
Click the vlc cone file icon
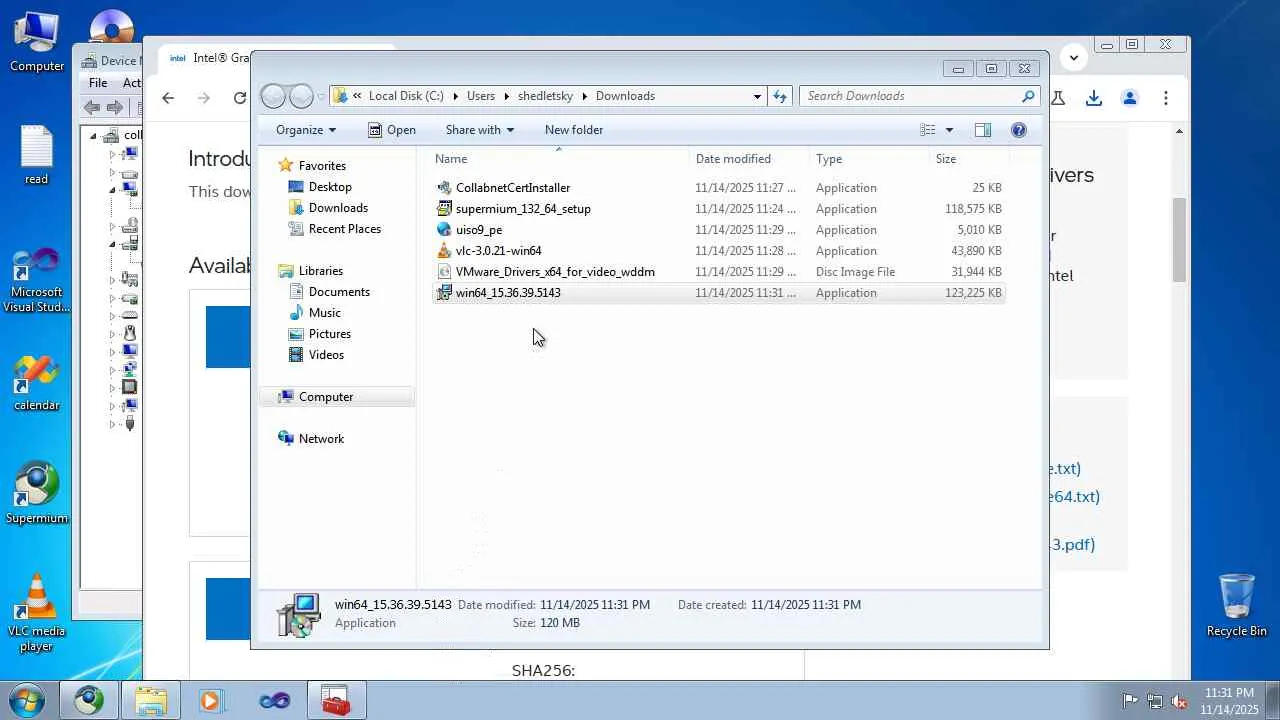click(x=444, y=251)
